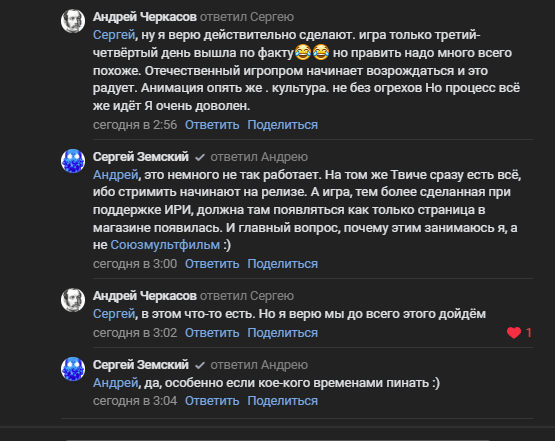Click verified checkmark on the last comment
555x441 pixels.
click(200, 365)
